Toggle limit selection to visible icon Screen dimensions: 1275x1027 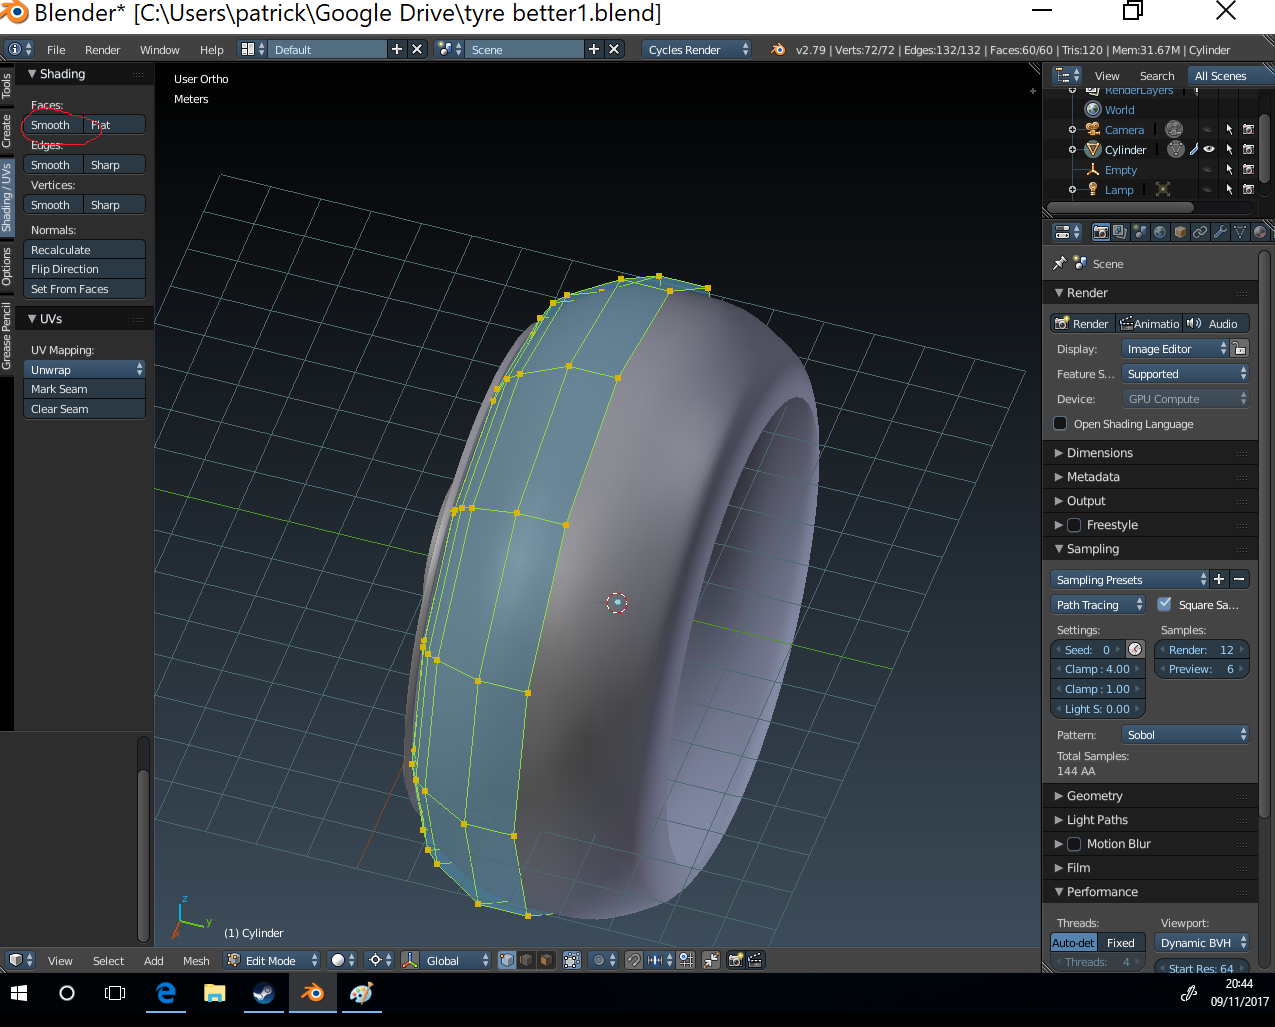click(x=572, y=960)
